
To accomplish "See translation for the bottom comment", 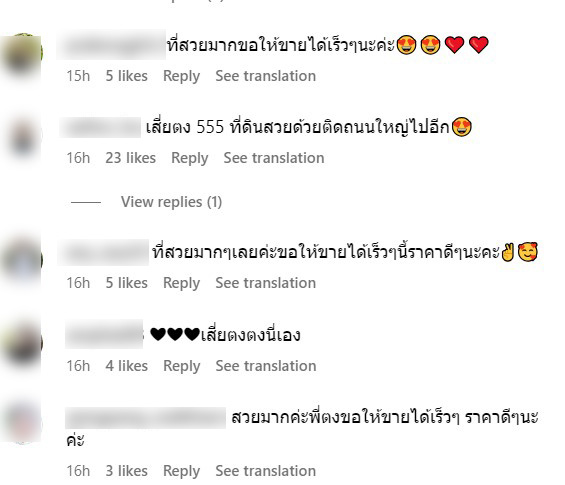I will [266, 471].
